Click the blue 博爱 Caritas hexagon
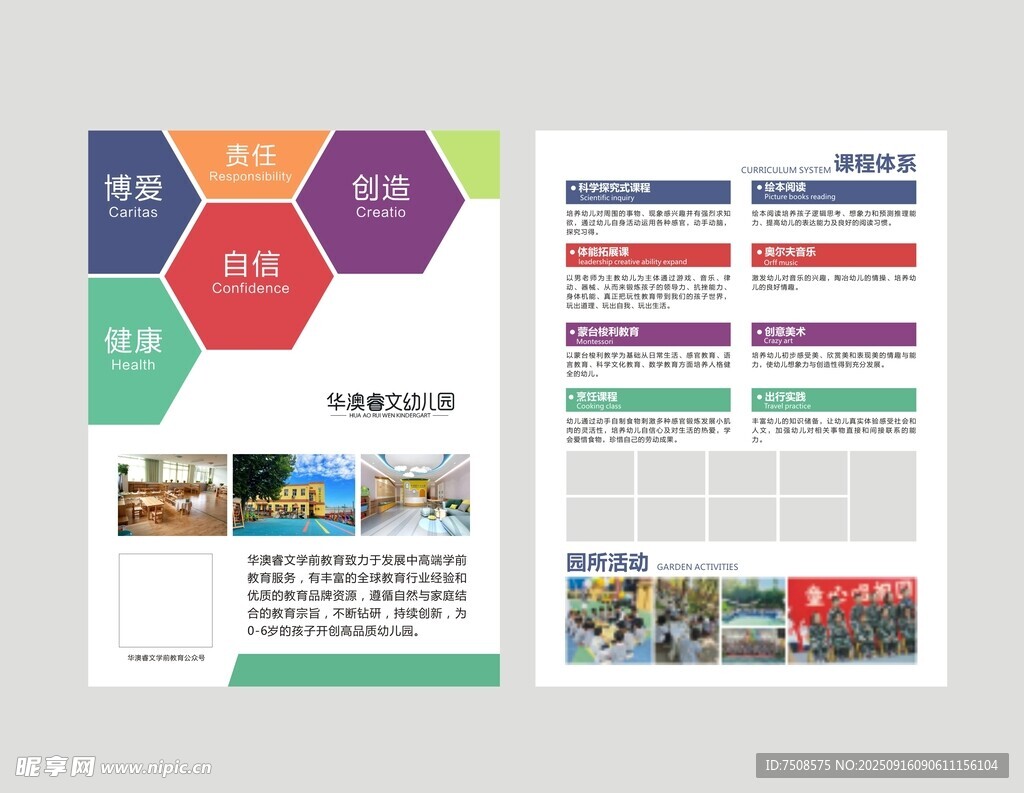 (133, 197)
